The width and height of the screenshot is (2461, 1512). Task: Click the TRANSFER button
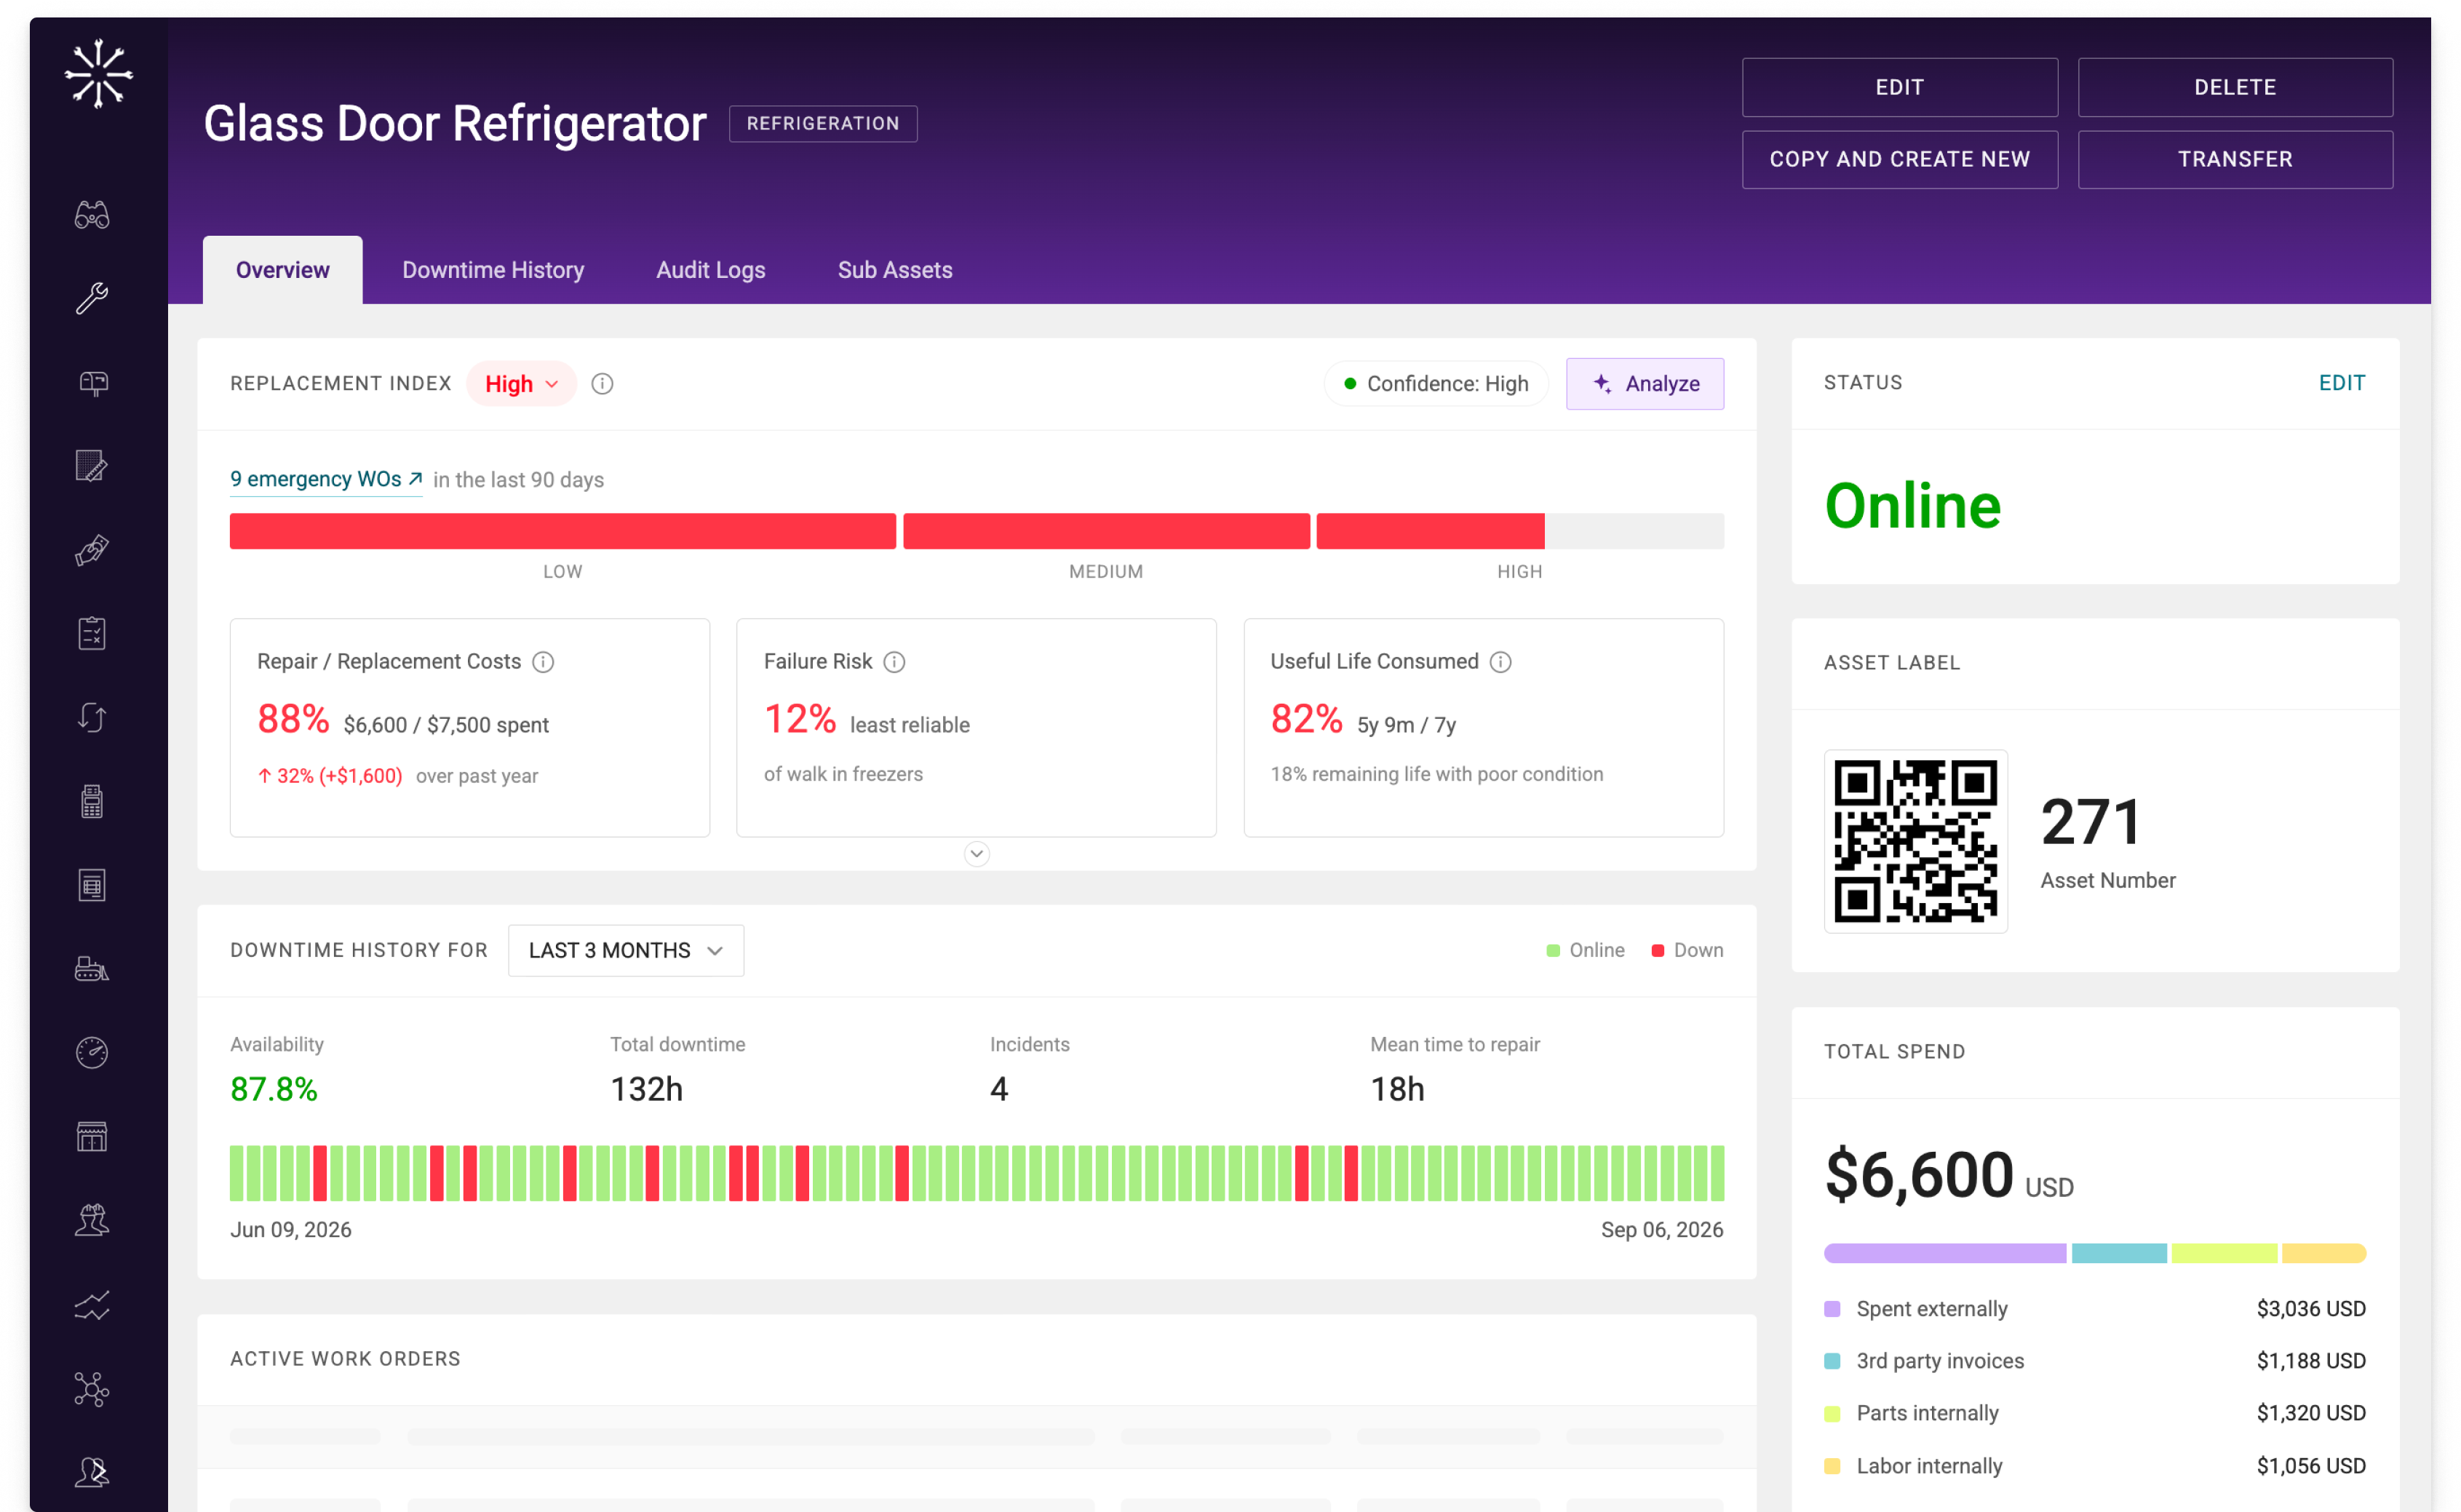pyautogui.click(x=2236, y=159)
